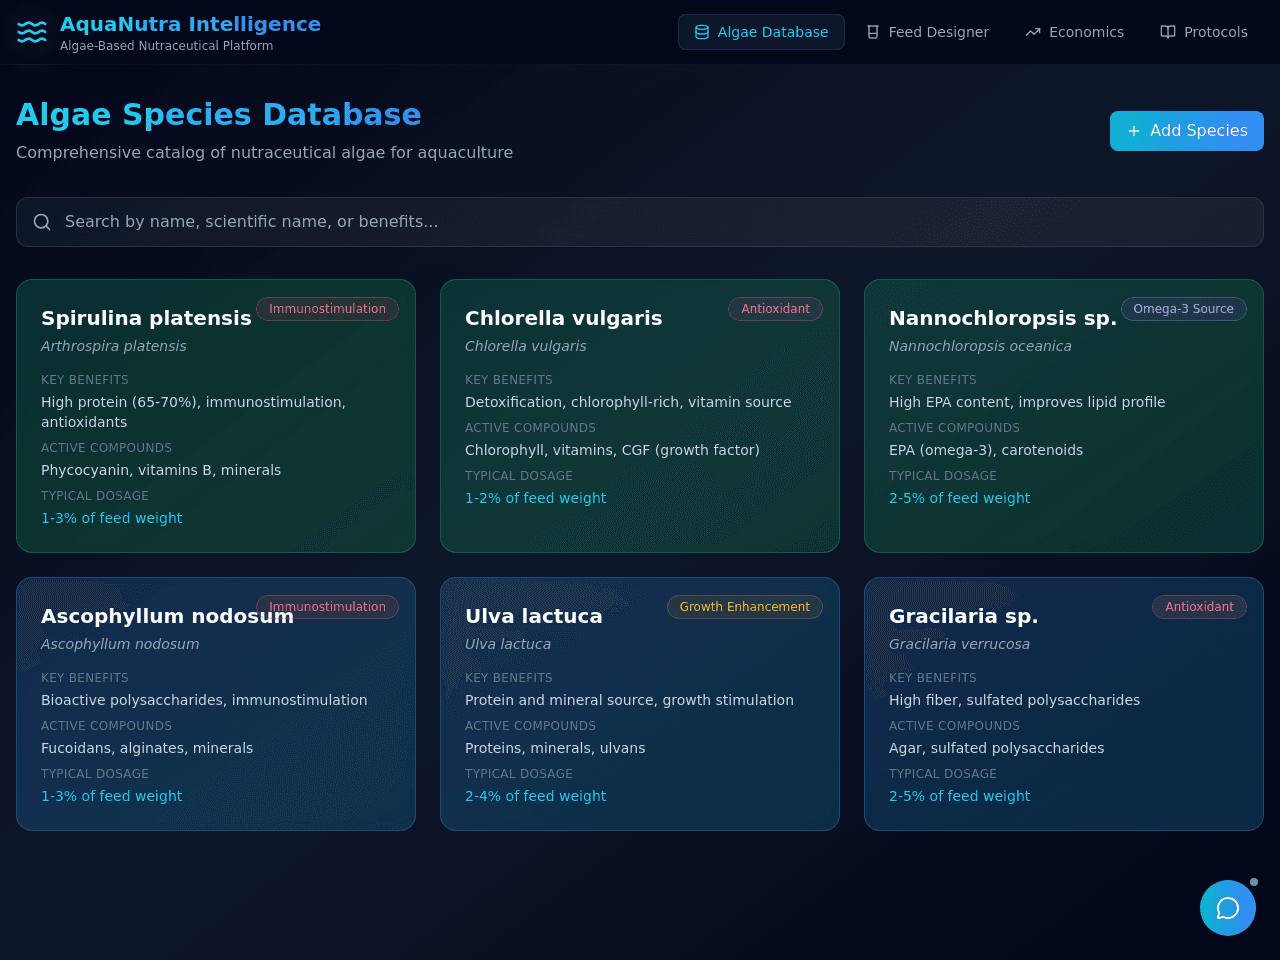Click Chlorophyll, vitamins, CGF compounds text
The width and height of the screenshot is (1280, 960).
point(612,450)
